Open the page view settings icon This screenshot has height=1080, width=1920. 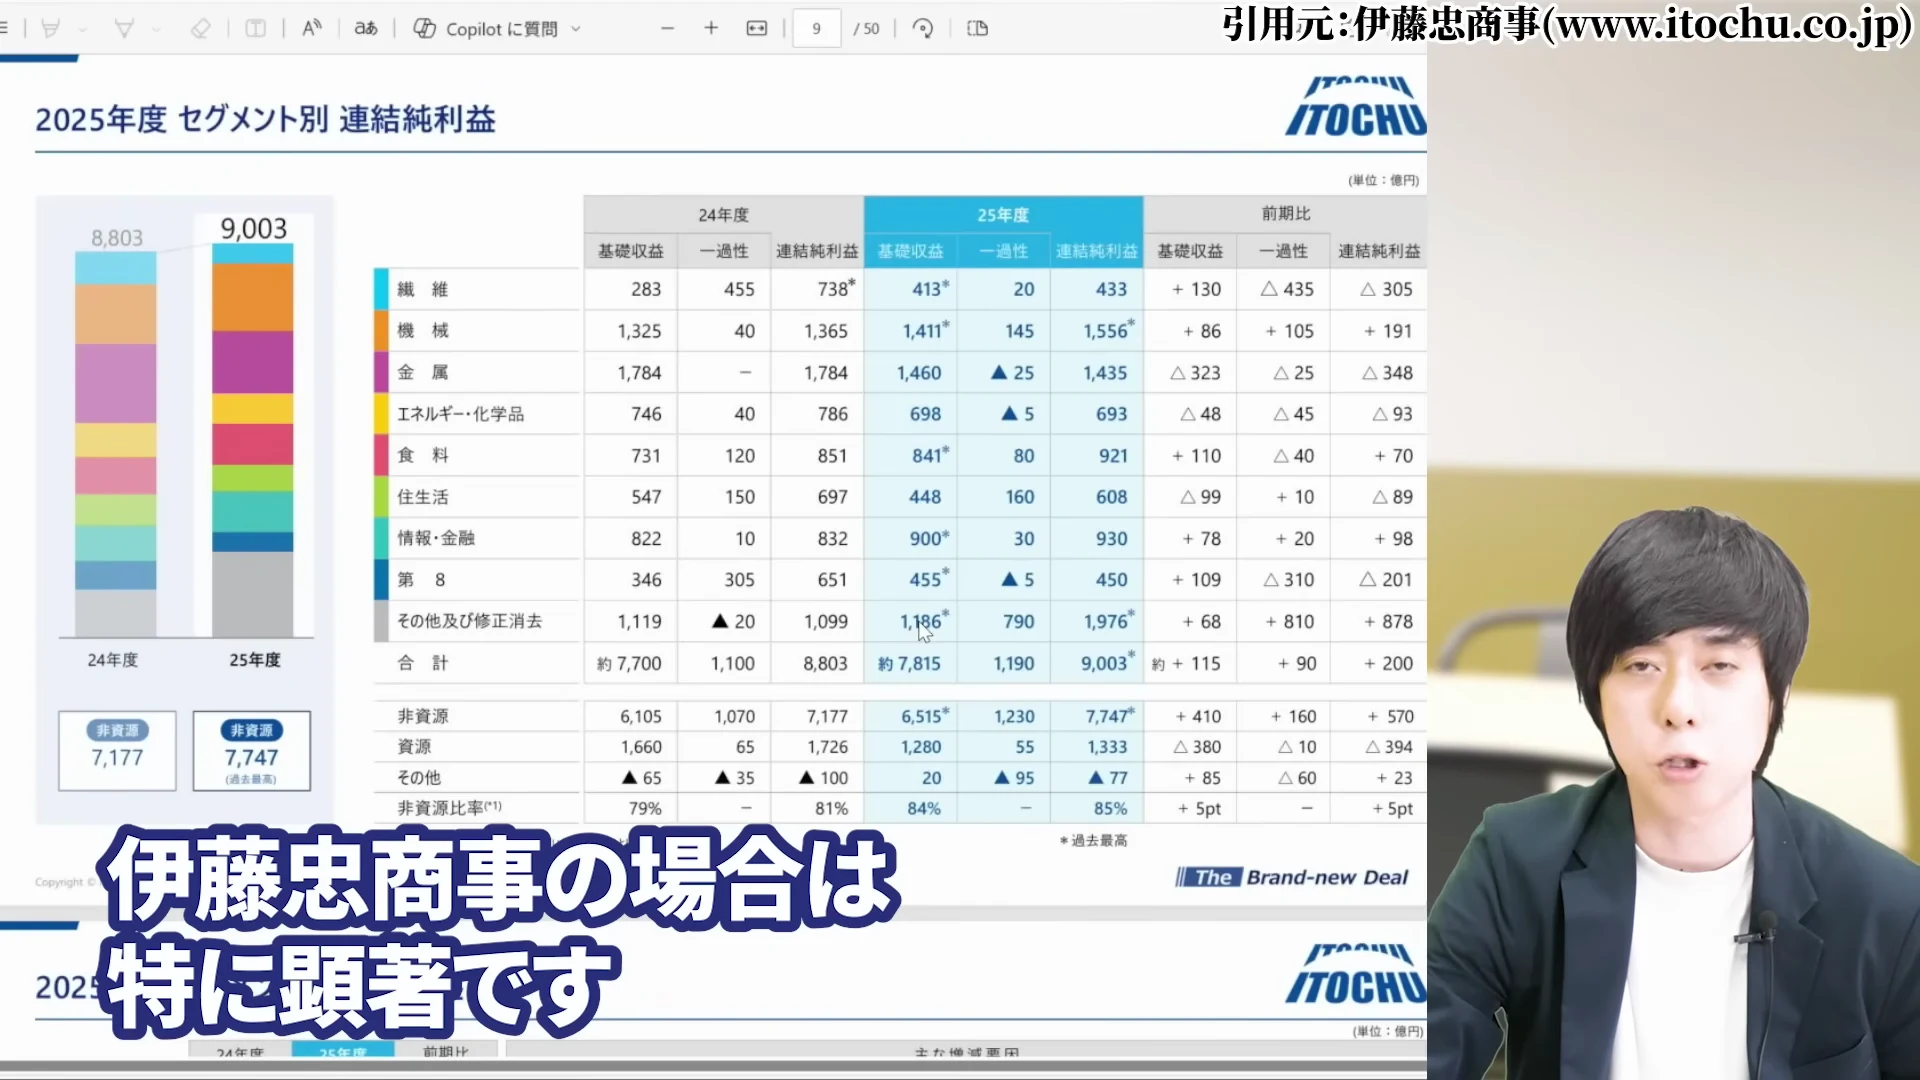[x=978, y=28]
